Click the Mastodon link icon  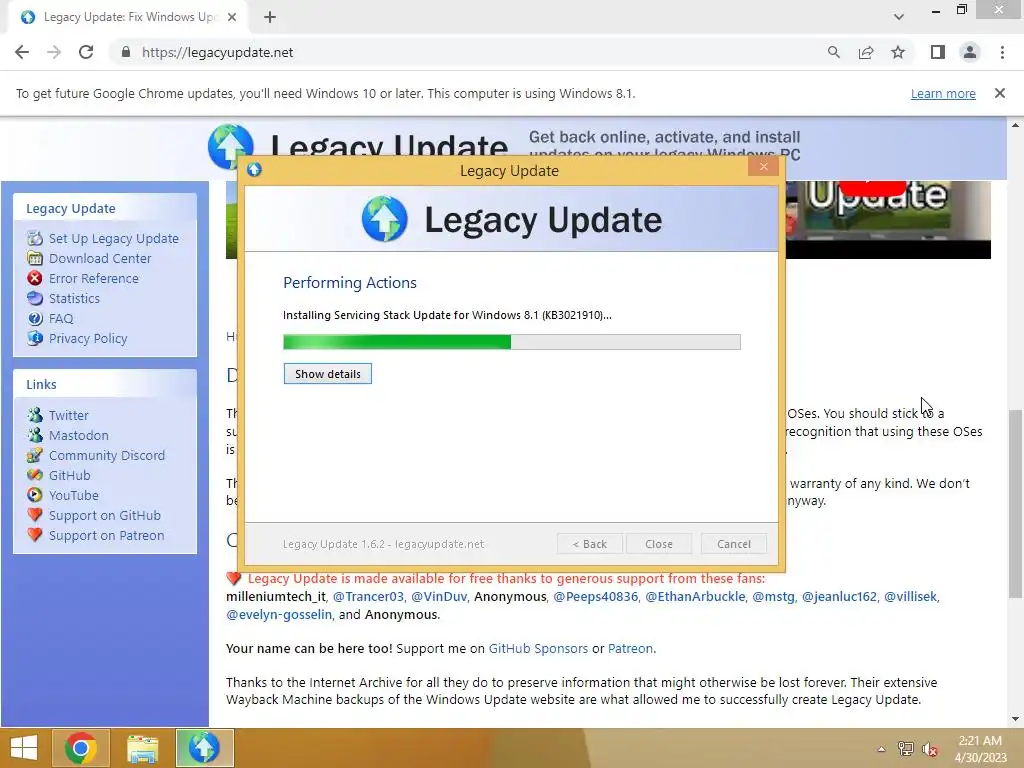pos(35,436)
